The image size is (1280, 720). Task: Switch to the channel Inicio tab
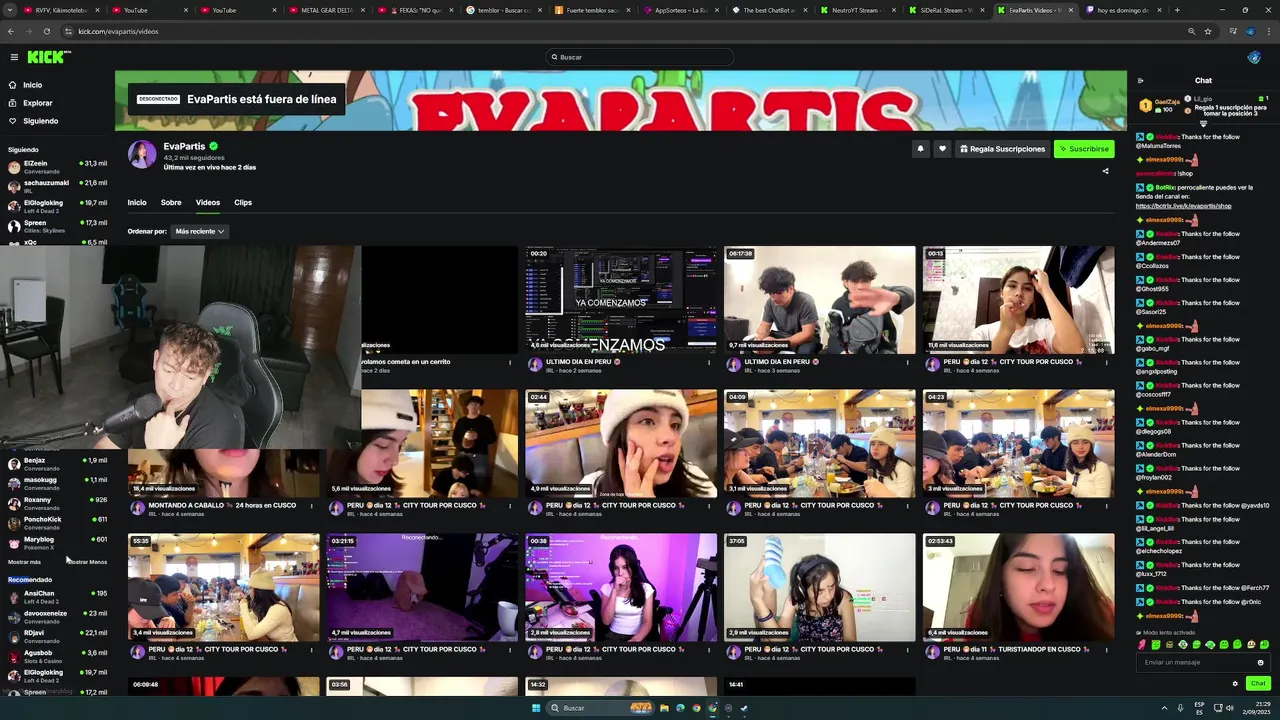tap(137, 202)
